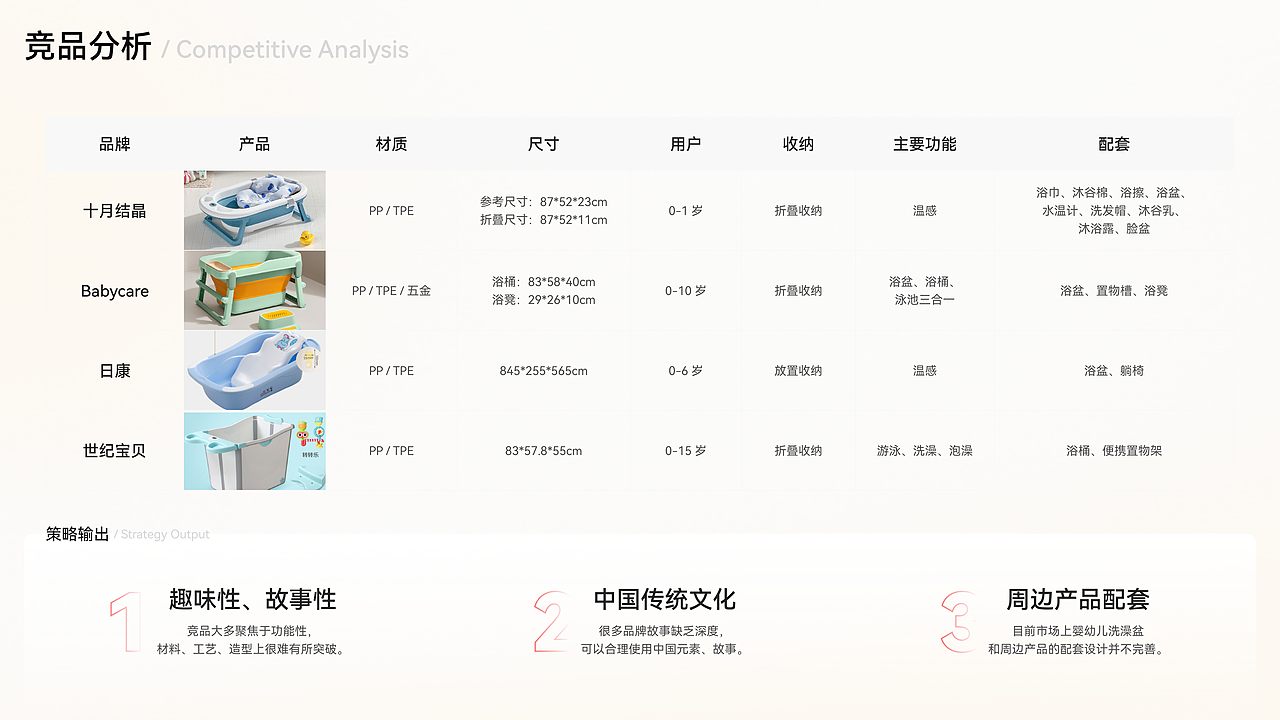Click the 目前市场上婴幼儿洗澡盆 description line
The width and height of the screenshot is (1280, 720).
(x=1078, y=631)
